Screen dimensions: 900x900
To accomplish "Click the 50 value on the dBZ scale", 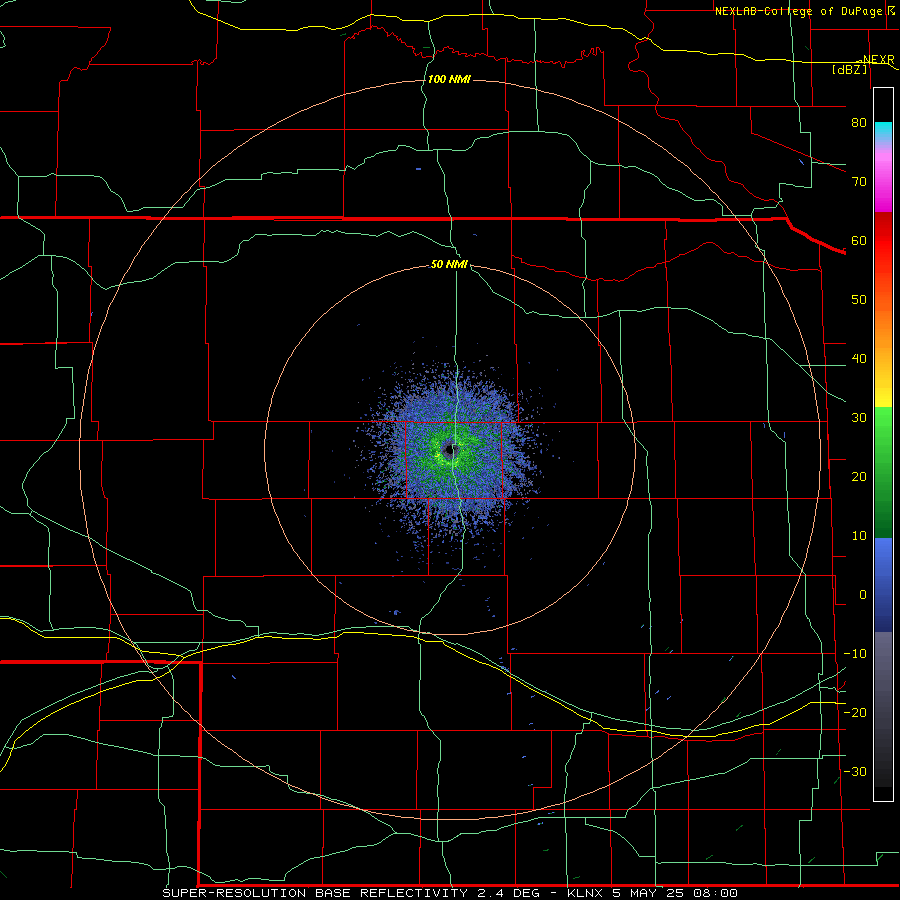I will click(x=859, y=300).
